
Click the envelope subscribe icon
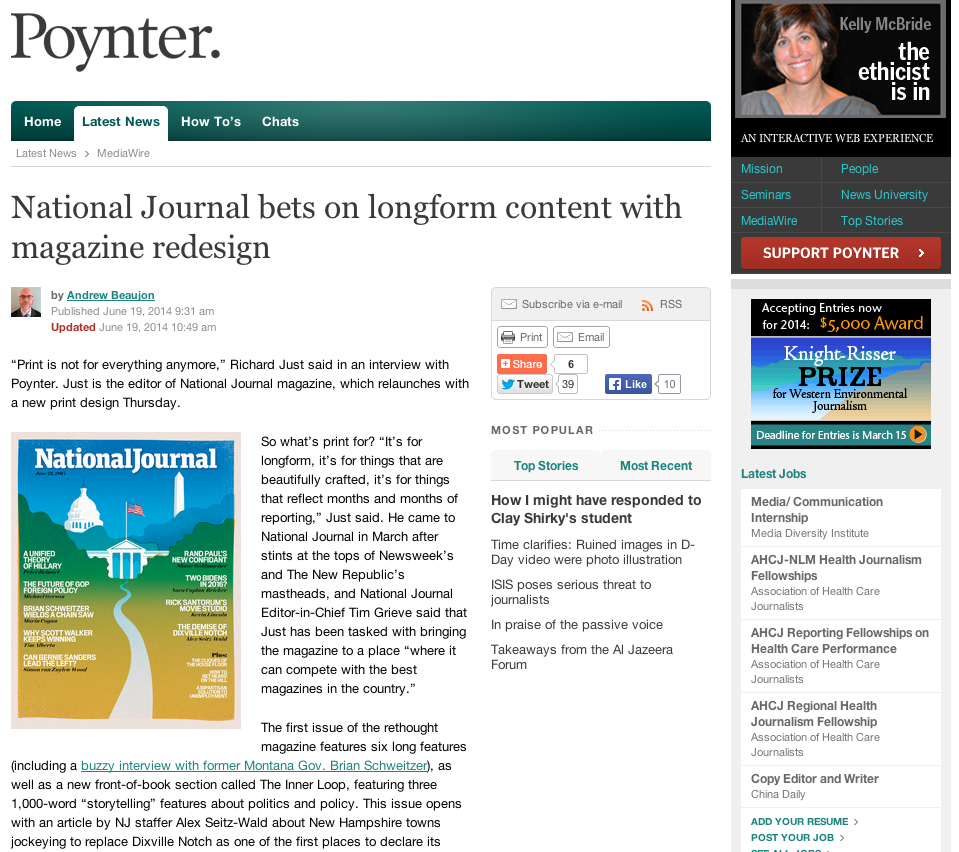509,305
